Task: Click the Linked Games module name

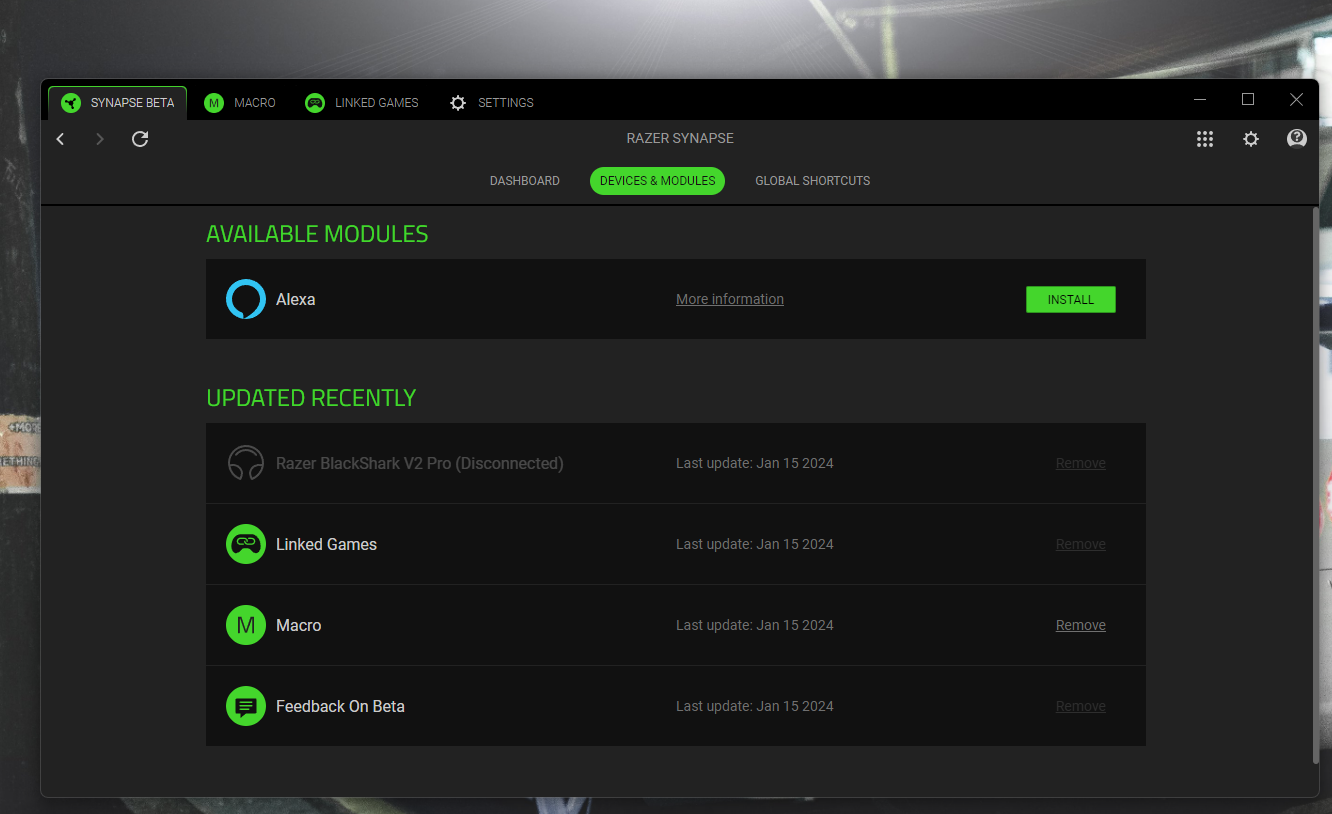Action: (x=327, y=544)
